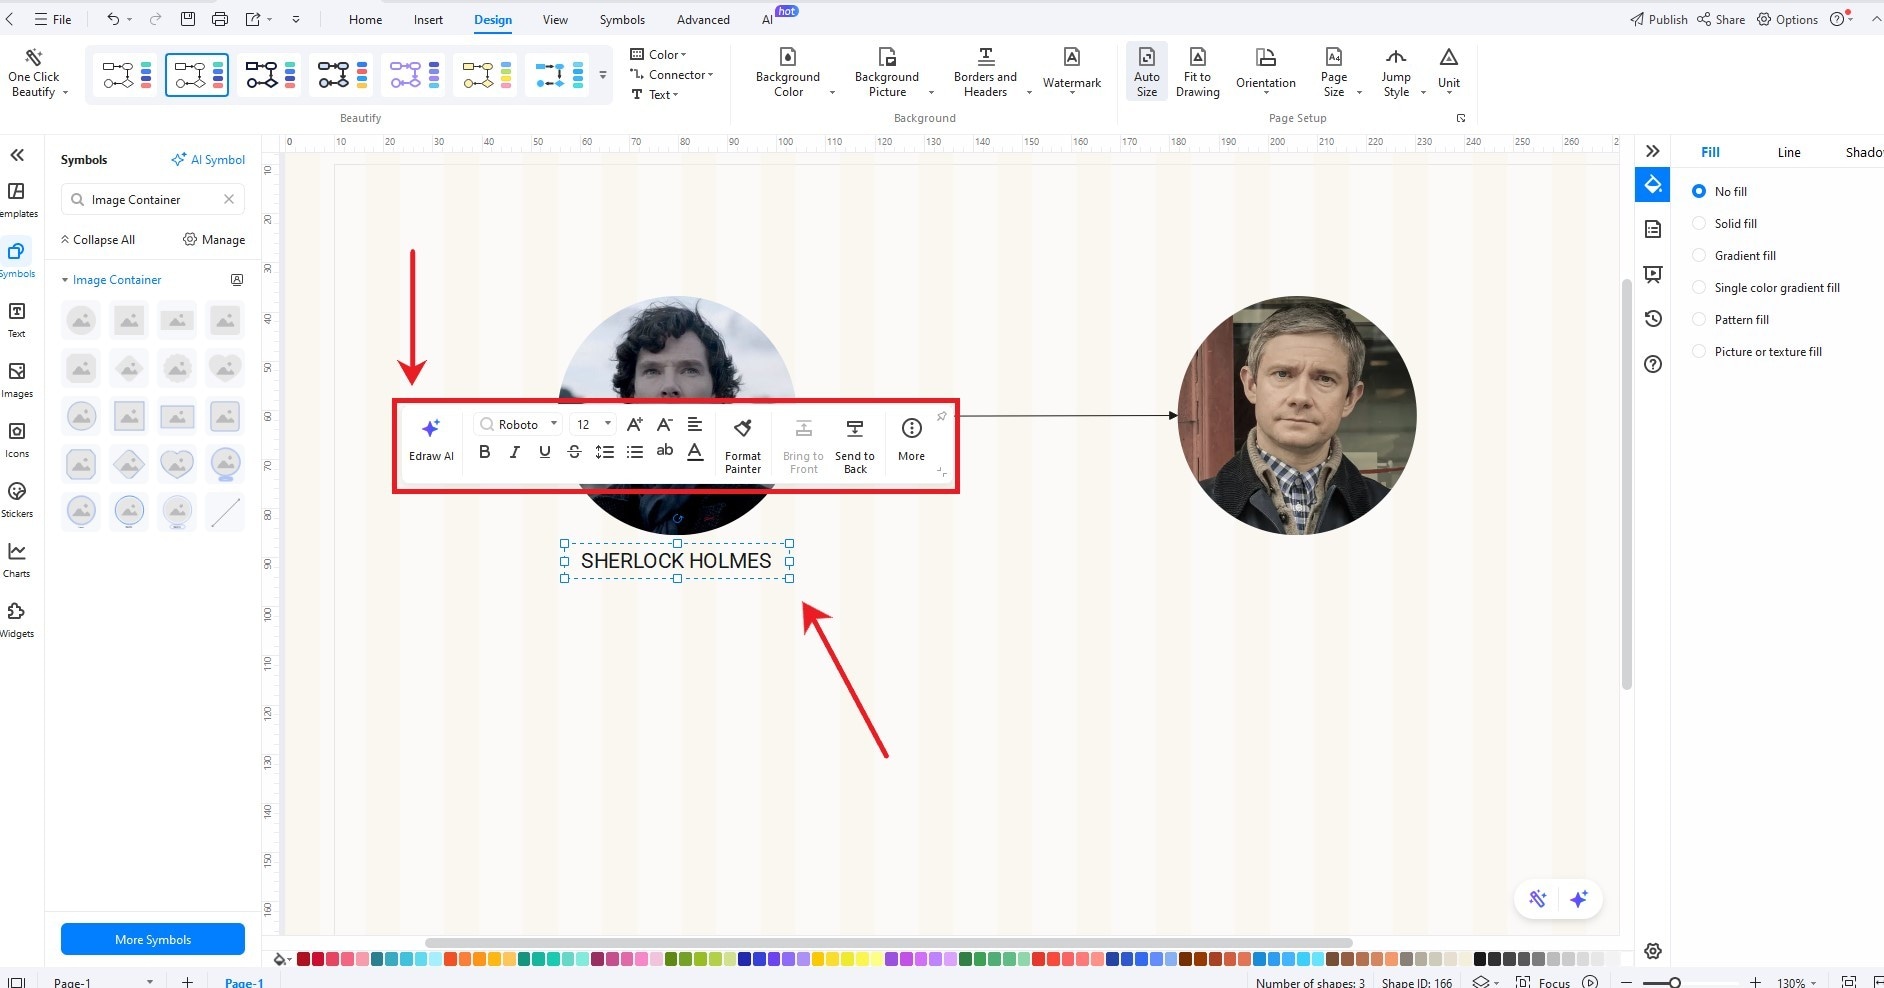The width and height of the screenshot is (1884, 988).
Task: Expand the beautify styles gallery arrow
Action: 602,75
